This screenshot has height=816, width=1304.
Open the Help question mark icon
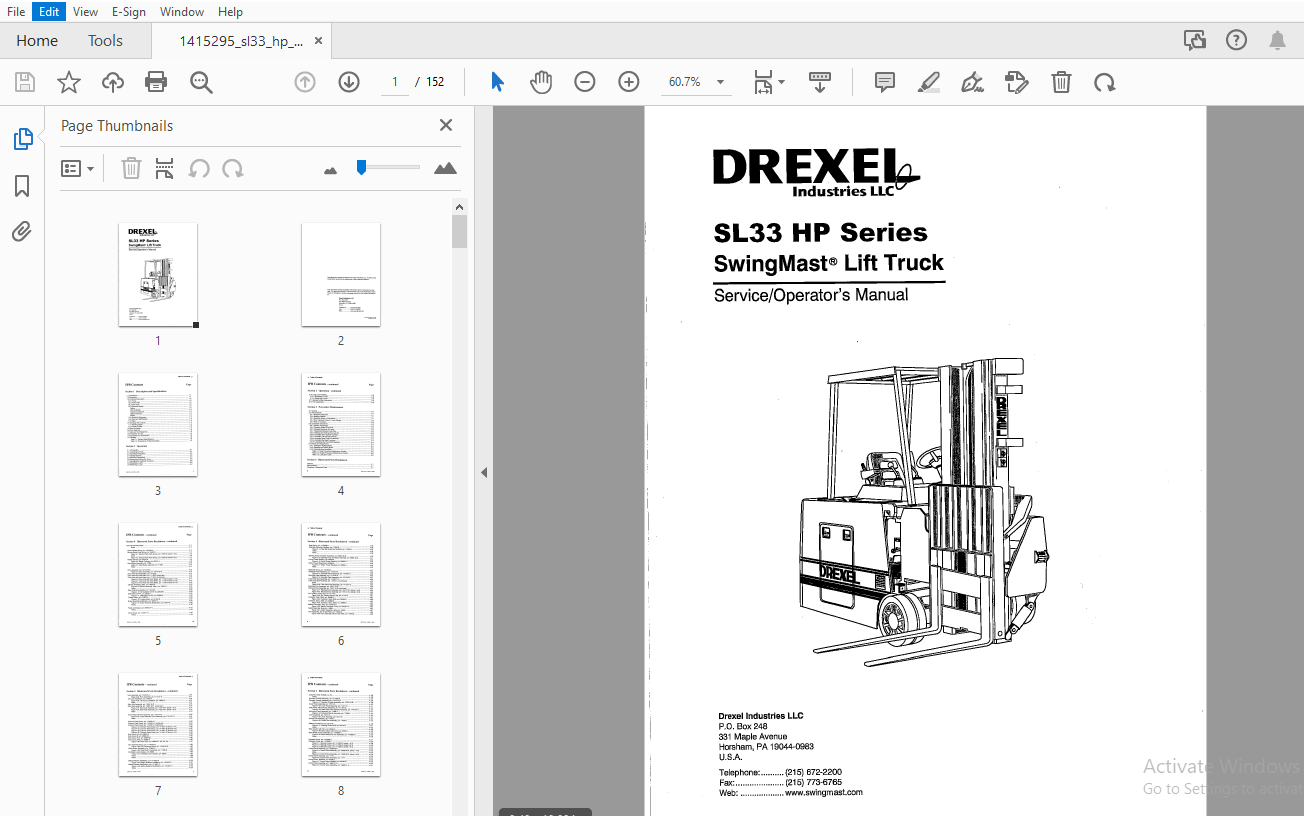(x=1237, y=40)
